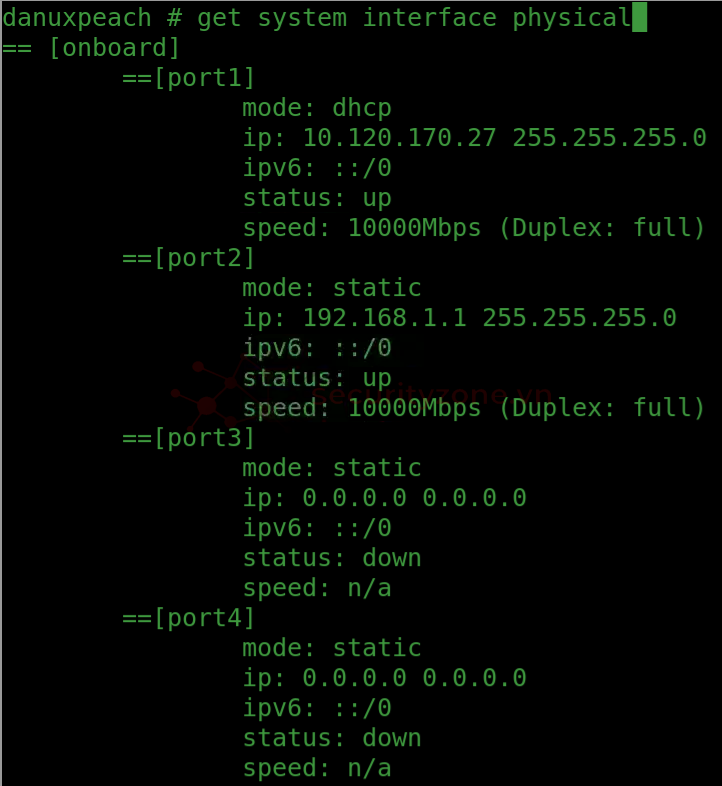
Task: Click the green terminal cursor block
Action: point(639,17)
